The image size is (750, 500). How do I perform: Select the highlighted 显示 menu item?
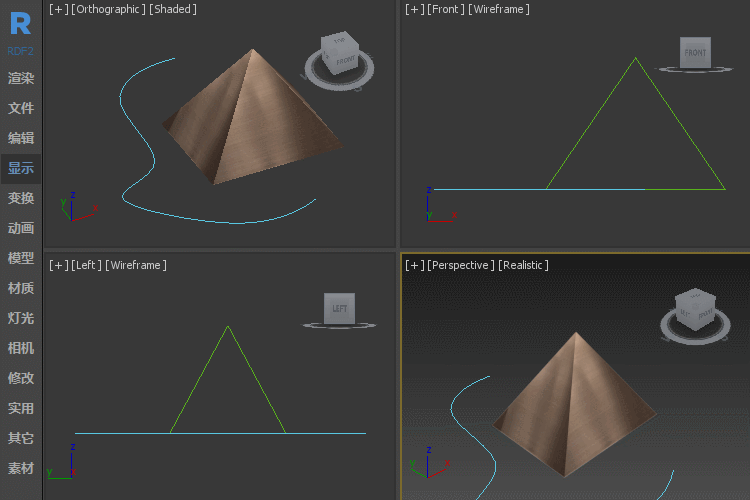pos(21,168)
